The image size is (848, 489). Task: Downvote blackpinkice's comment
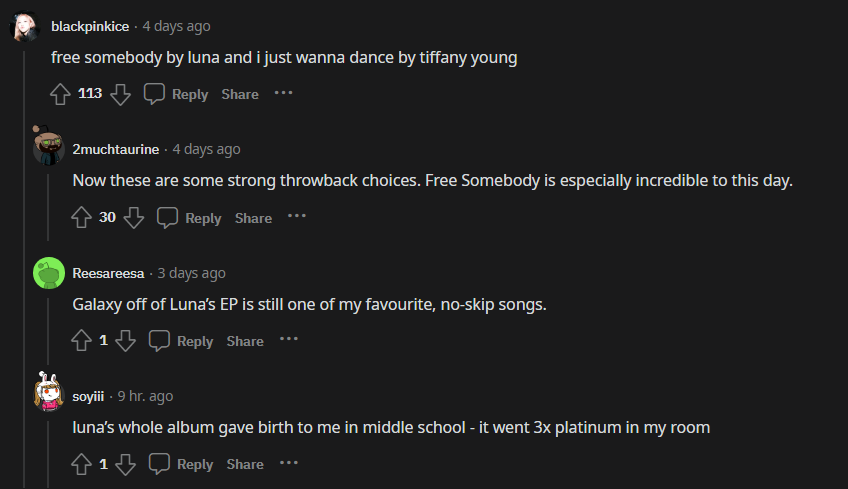(x=120, y=94)
